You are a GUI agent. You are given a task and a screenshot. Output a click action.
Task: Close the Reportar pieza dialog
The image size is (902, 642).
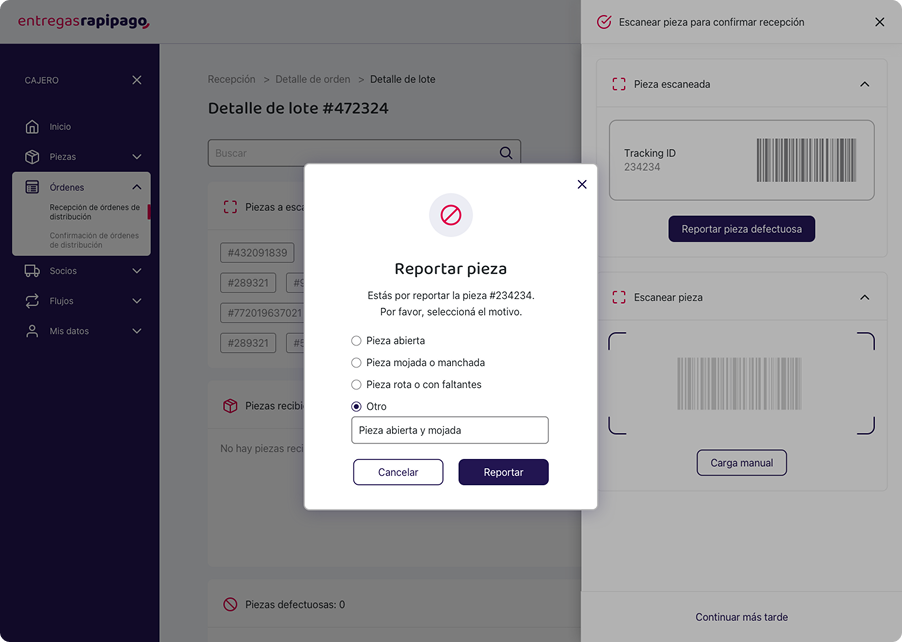(x=582, y=184)
